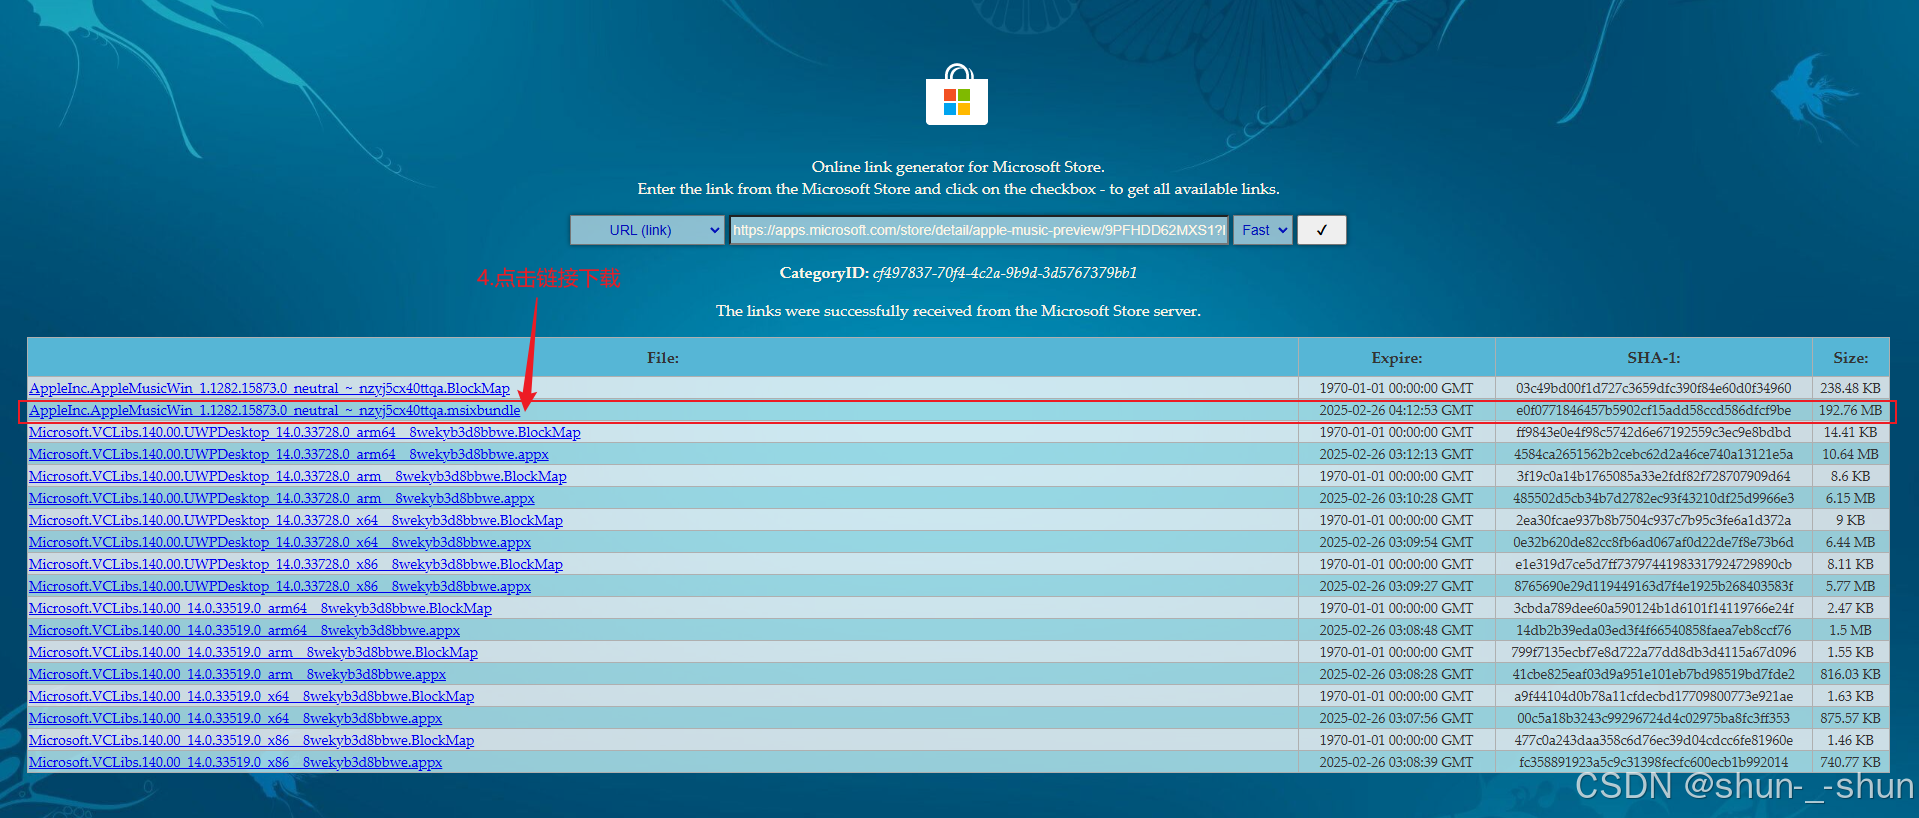The width and height of the screenshot is (1919, 818).
Task: Select the 'Online link generator for Microsoft Store' heading
Action: pos(958,167)
